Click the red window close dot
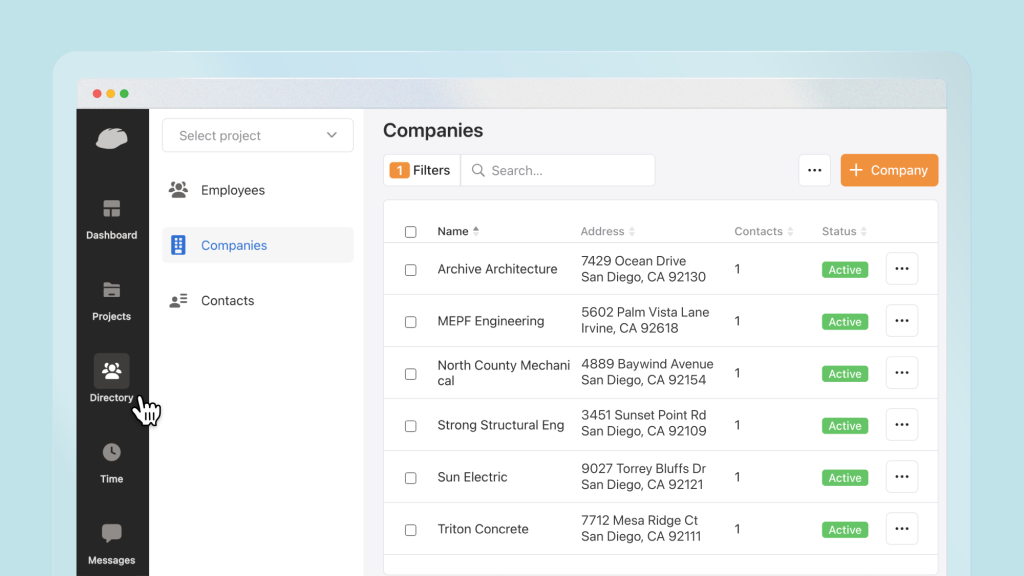 point(97,94)
